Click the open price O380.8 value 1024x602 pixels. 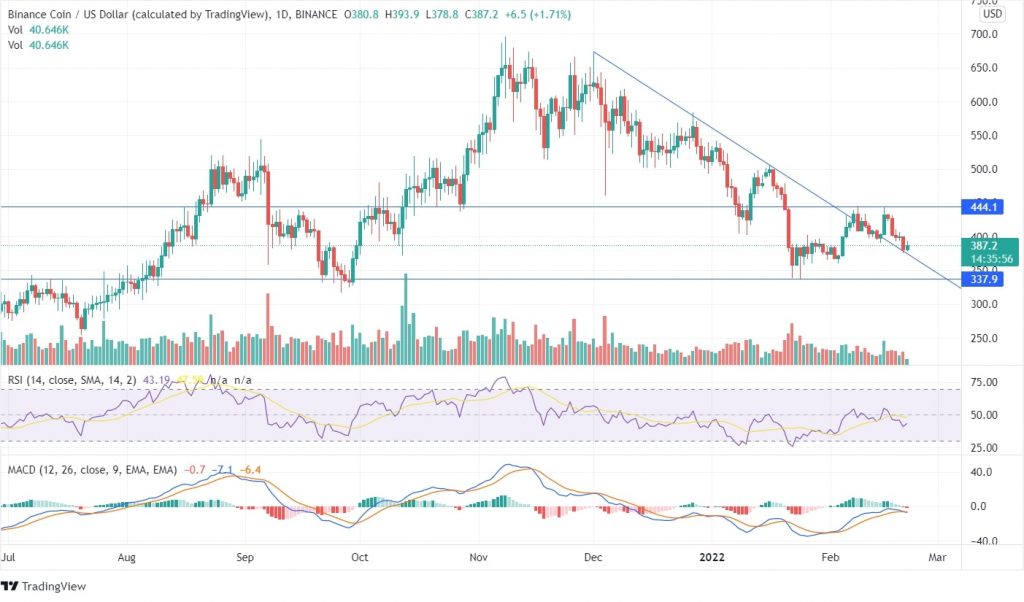click(x=360, y=14)
